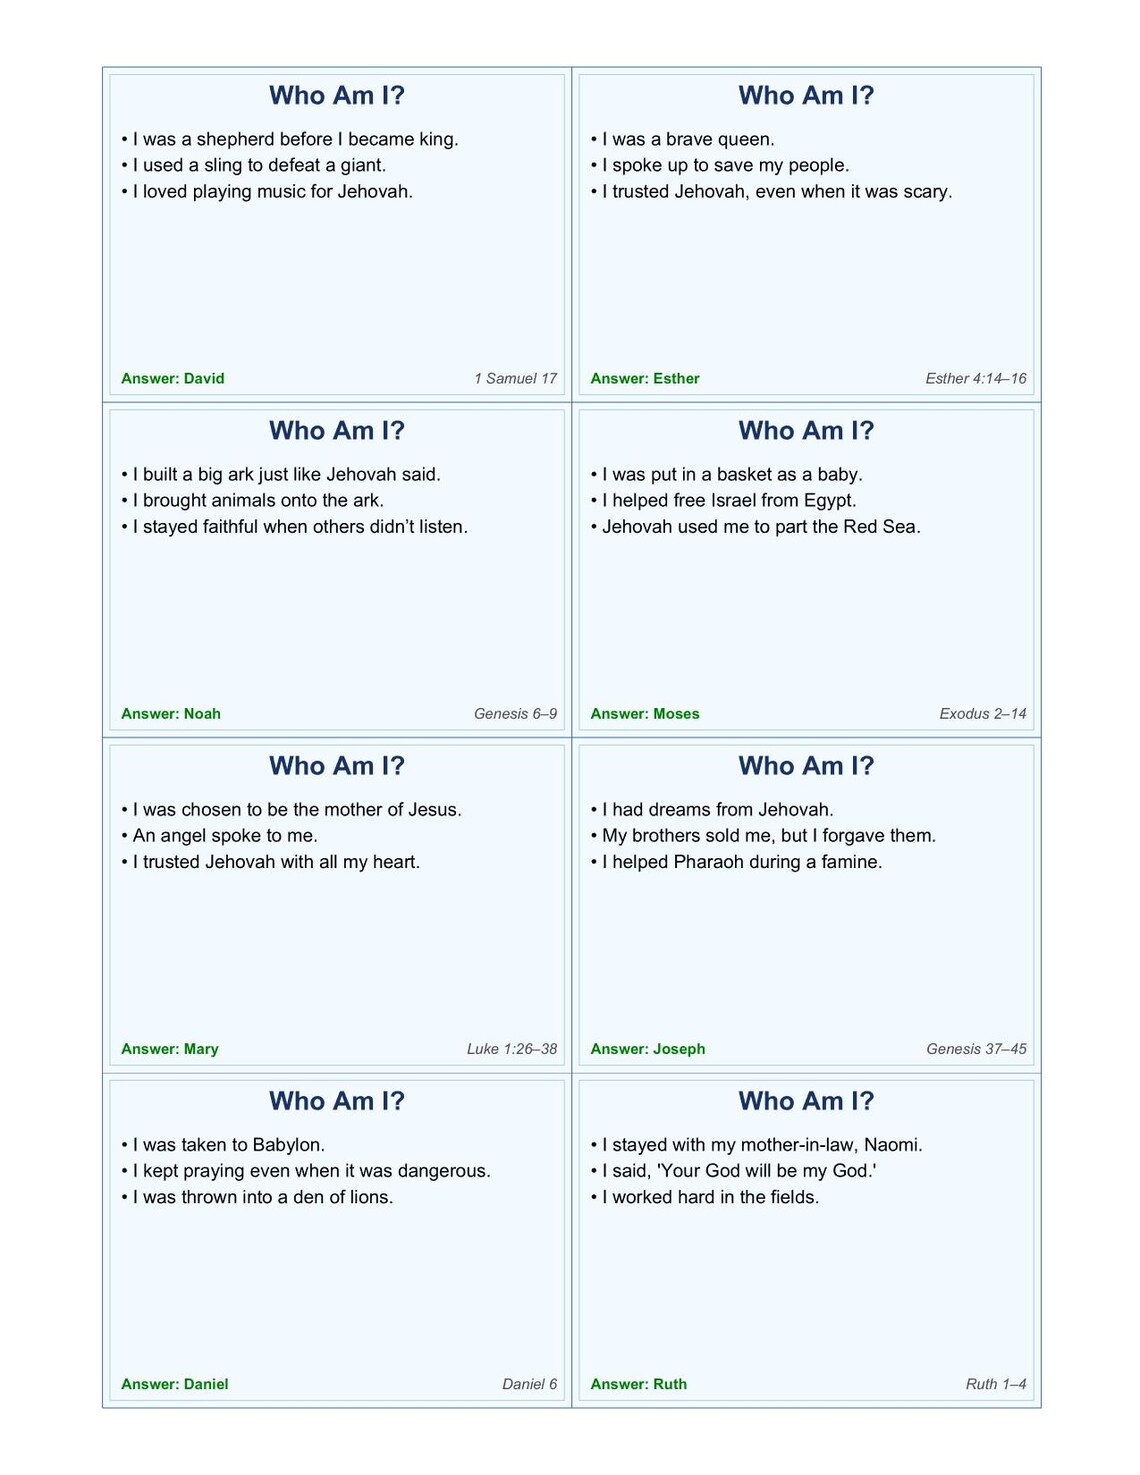This screenshot has height=1475, width=1140.
Task: Click the sling-and-giant clue line
Action: point(254,165)
